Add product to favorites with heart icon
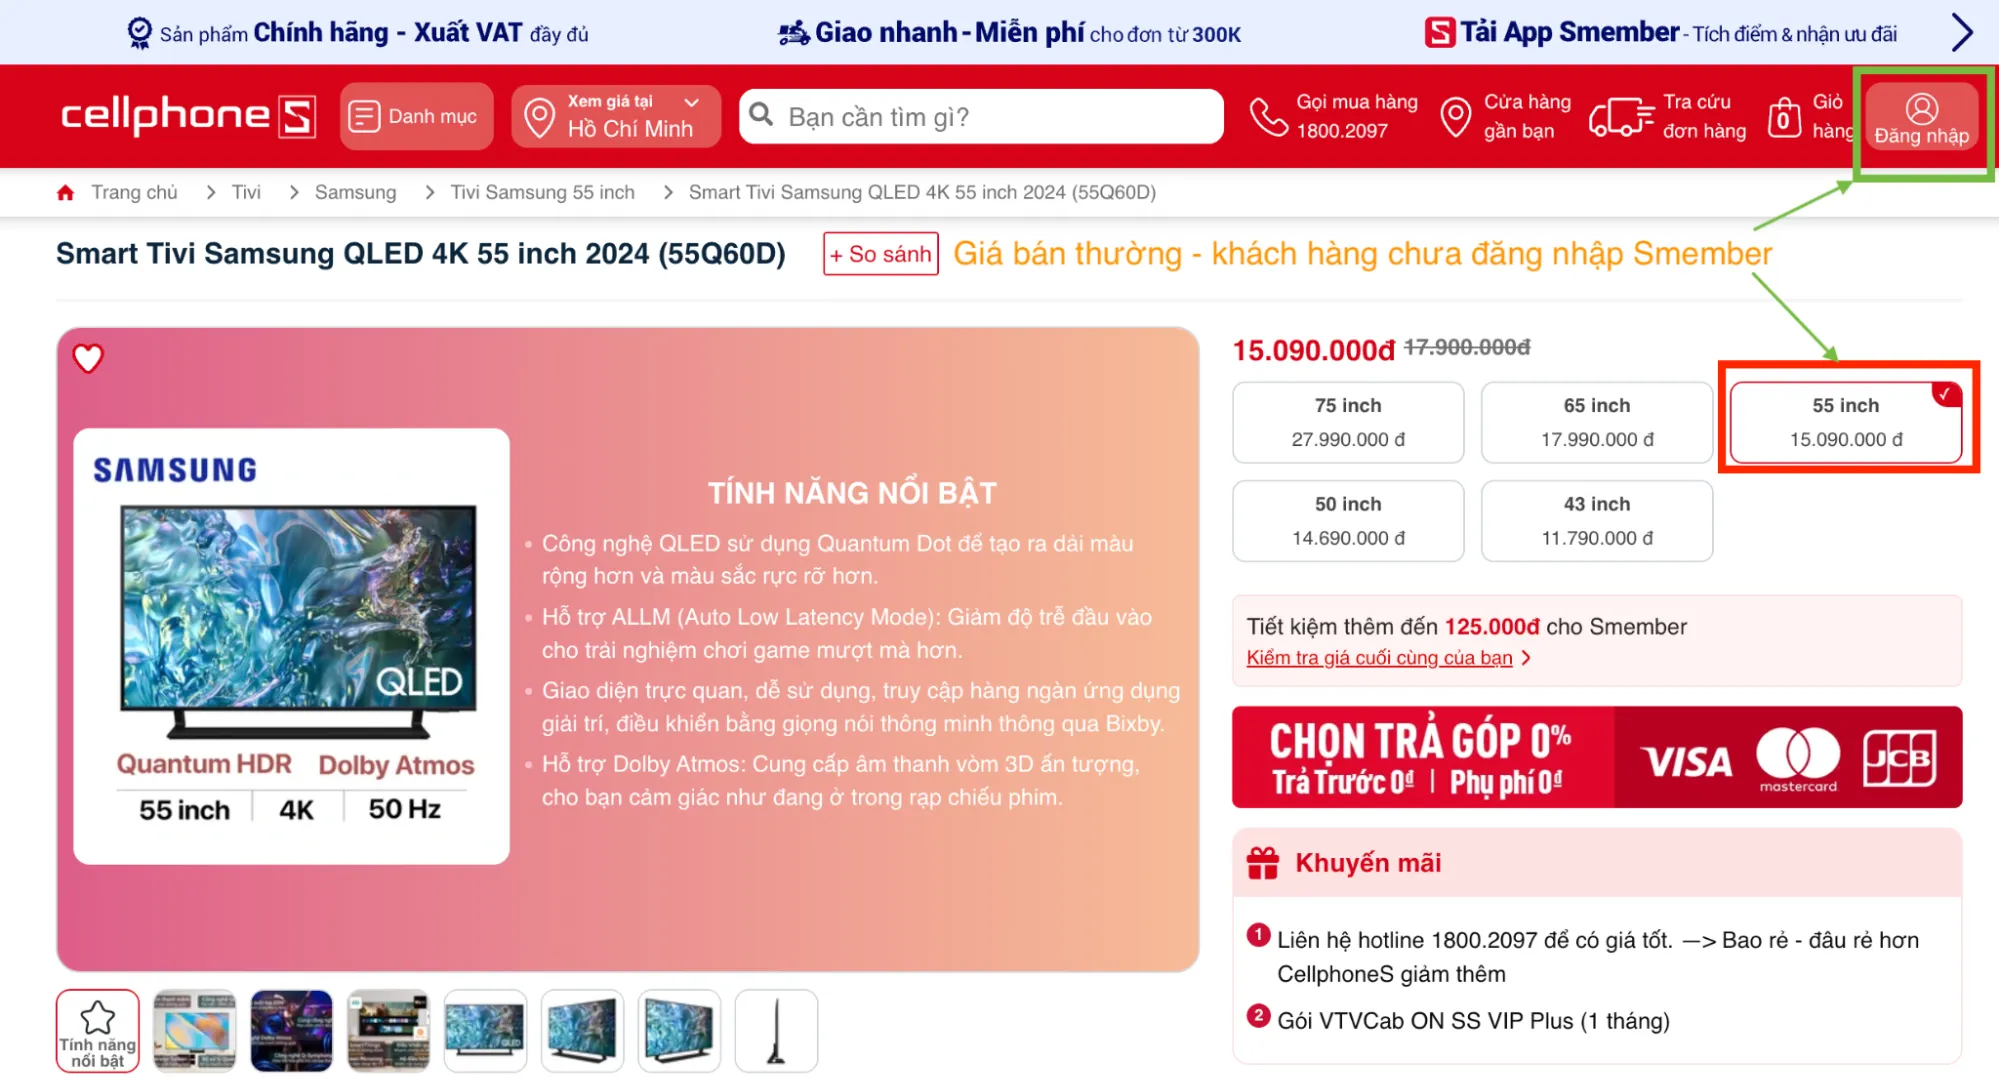 point(88,358)
